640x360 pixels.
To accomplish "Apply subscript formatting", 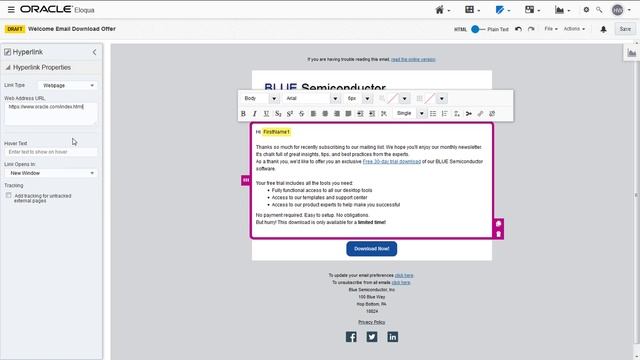I will (x=278, y=113).
